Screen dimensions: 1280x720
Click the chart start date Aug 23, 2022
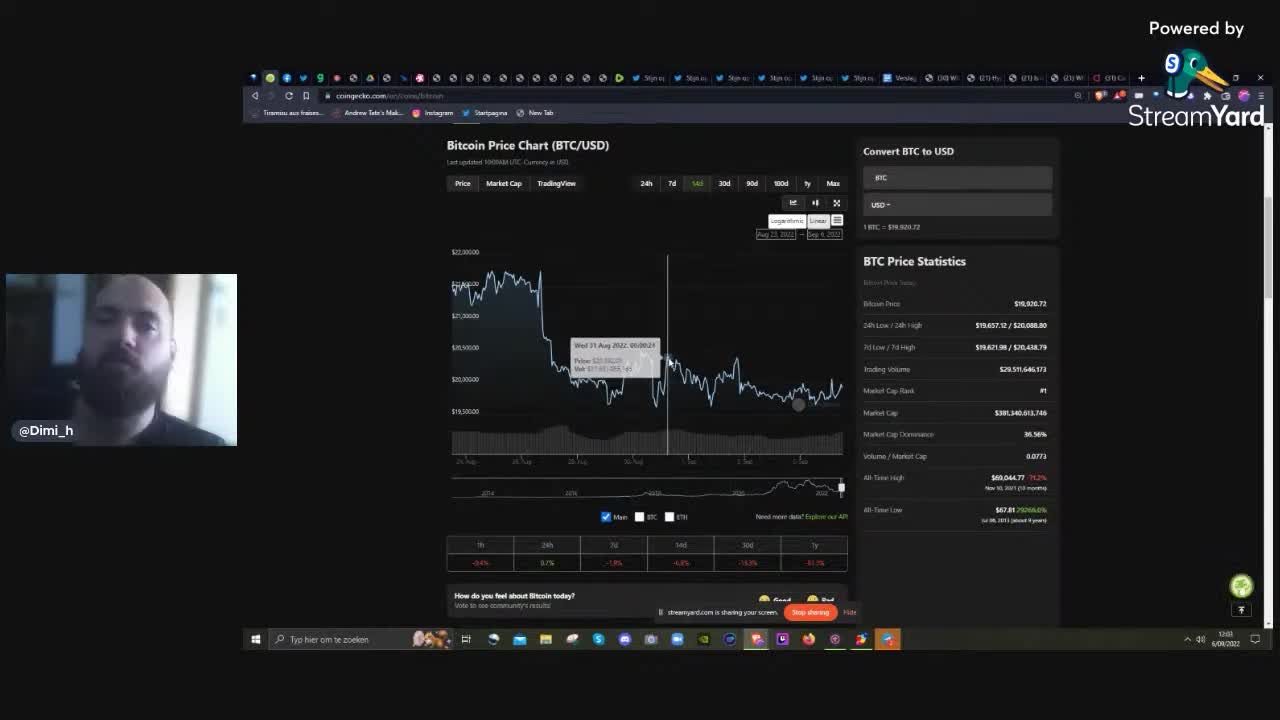coord(776,234)
